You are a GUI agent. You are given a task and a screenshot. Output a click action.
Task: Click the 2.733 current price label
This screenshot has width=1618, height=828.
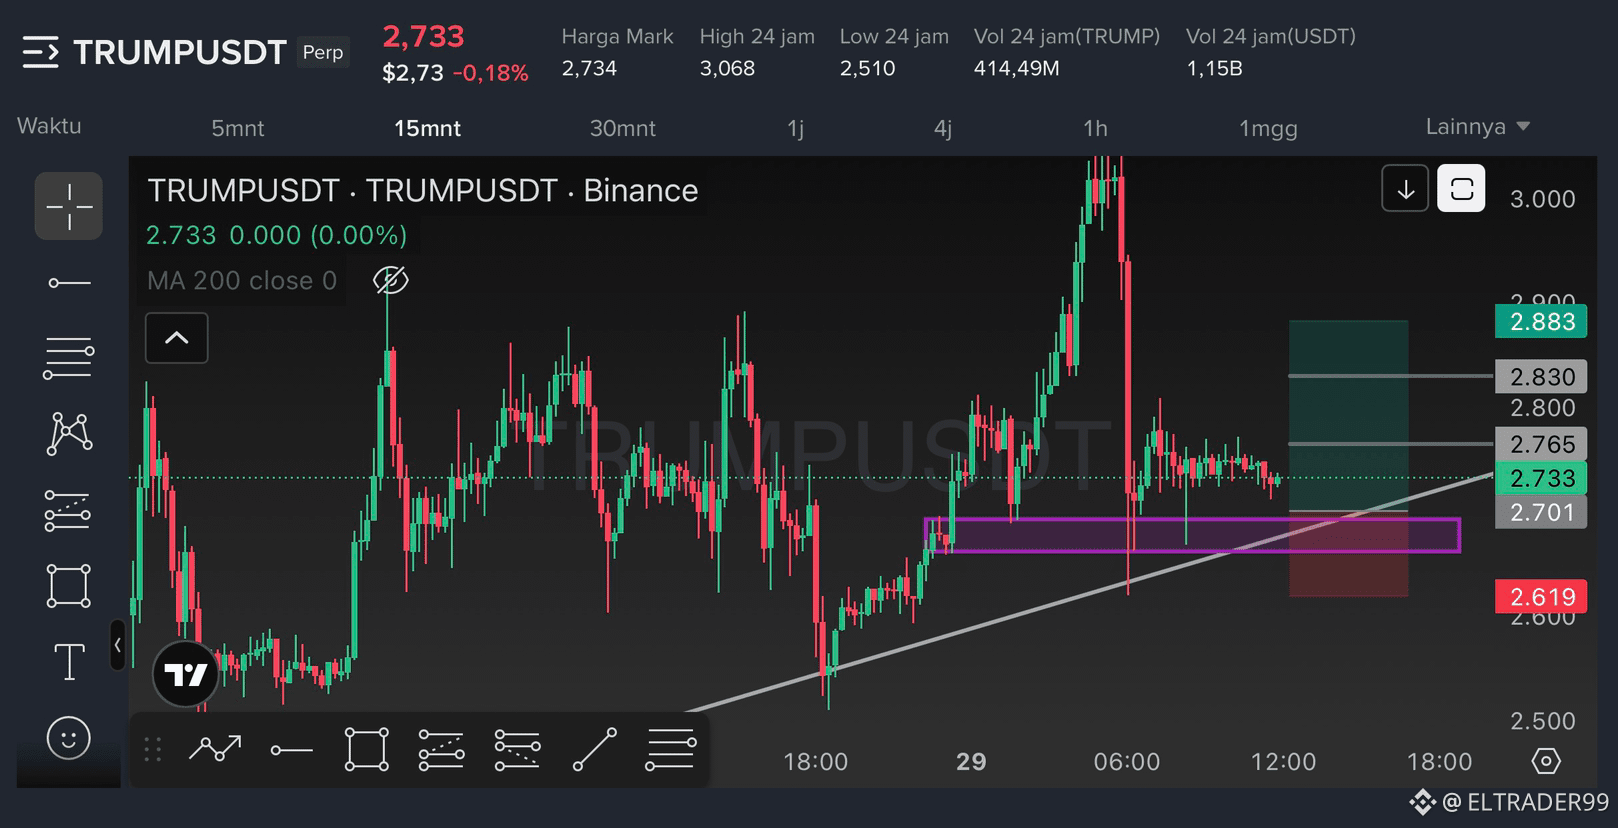tap(1541, 478)
